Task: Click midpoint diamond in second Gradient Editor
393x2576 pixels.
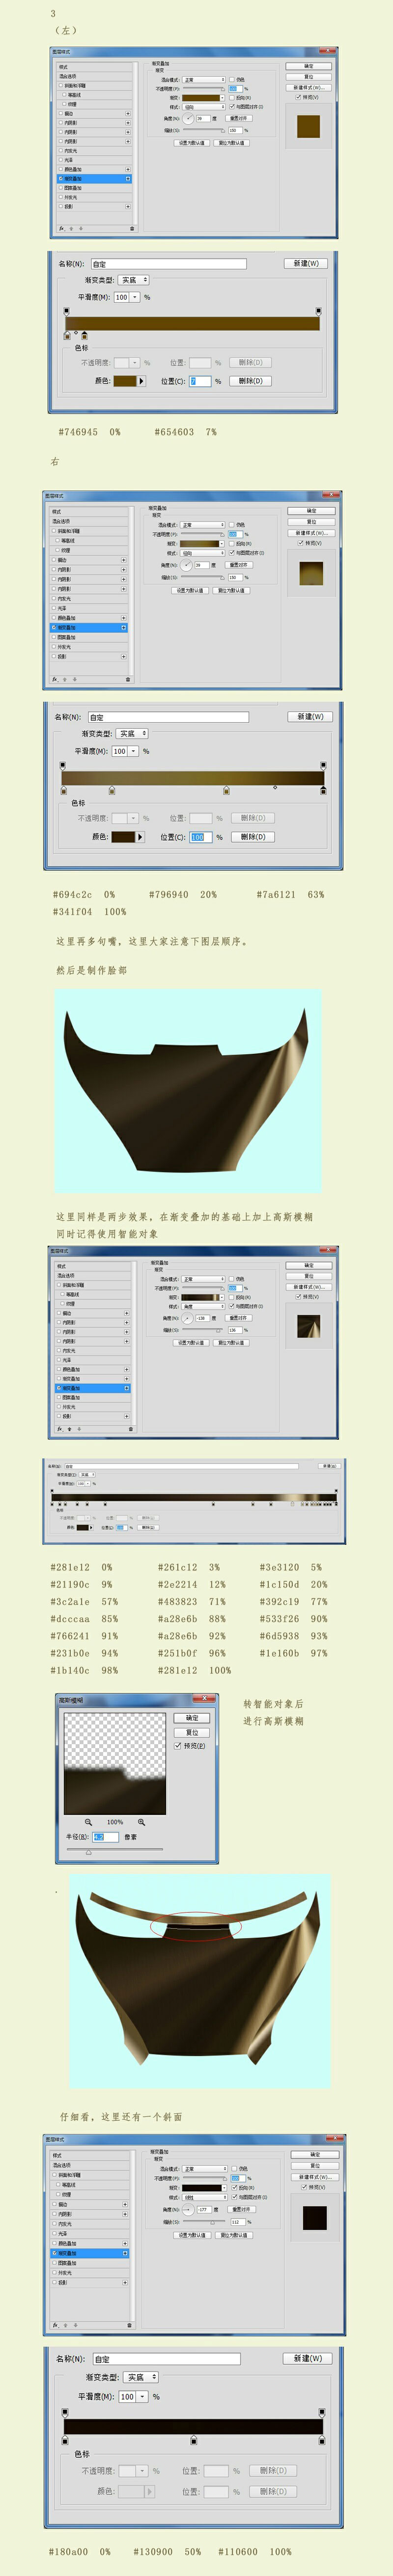Action: click(x=275, y=787)
